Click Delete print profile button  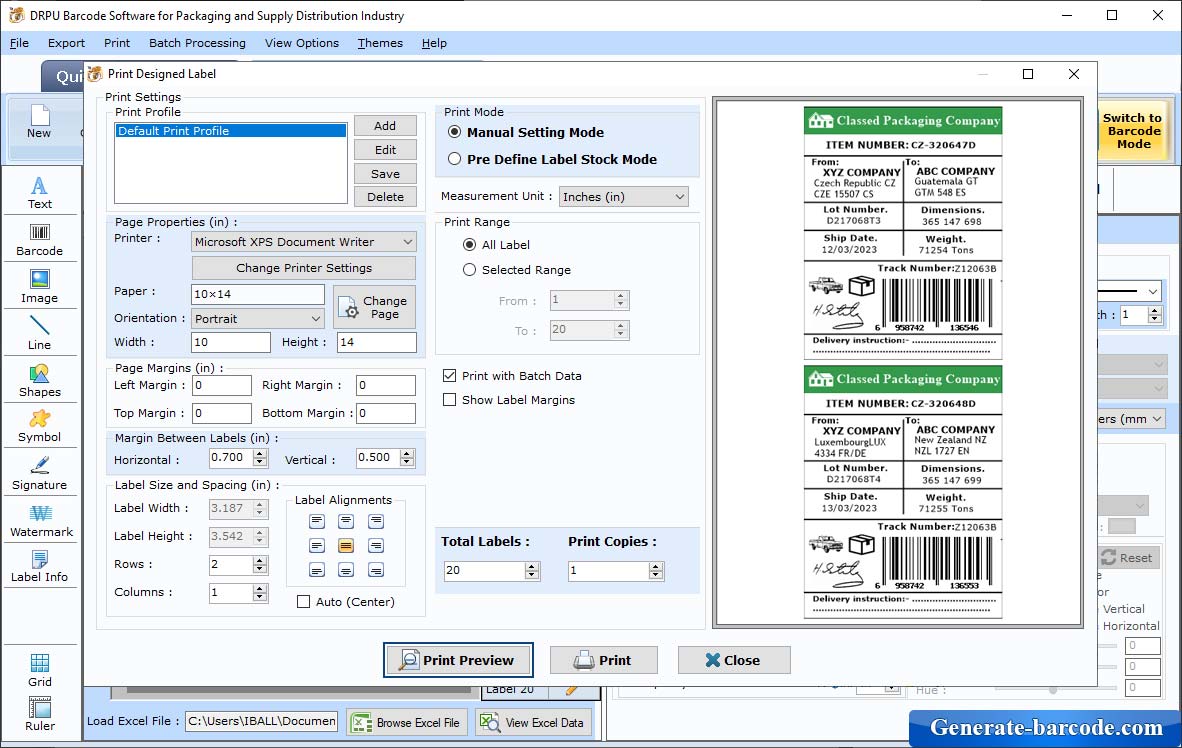(385, 197)
